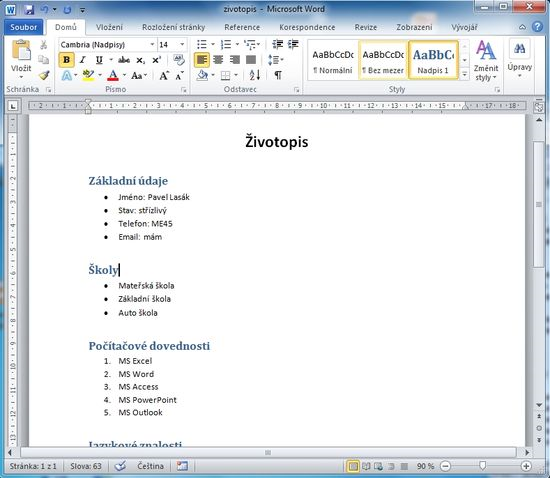Justify the paragraph text
Viewport: 550px width, 478px height.
[251, 60]
